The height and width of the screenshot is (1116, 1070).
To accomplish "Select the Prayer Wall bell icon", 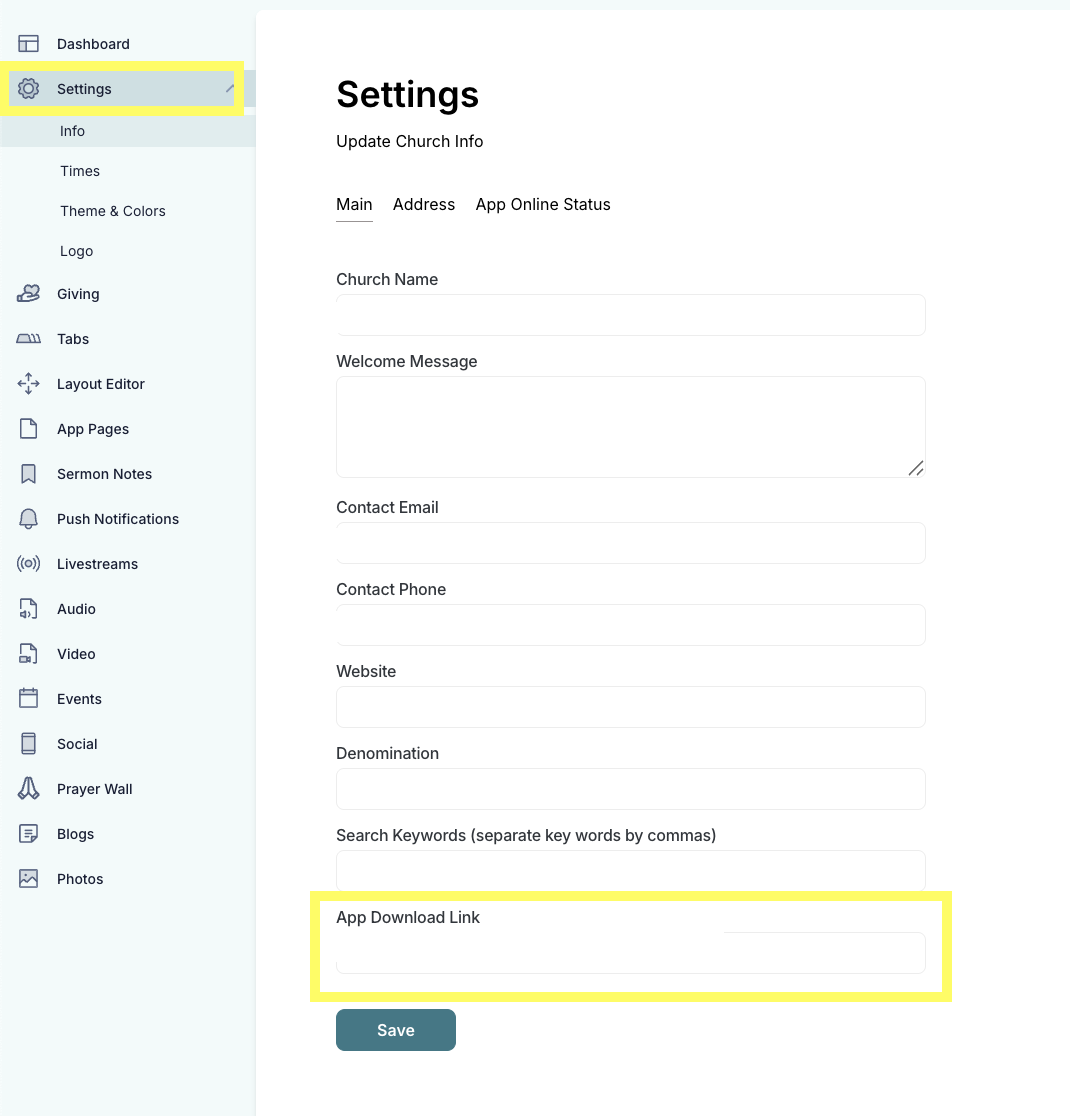I will [x=28, y=788].
